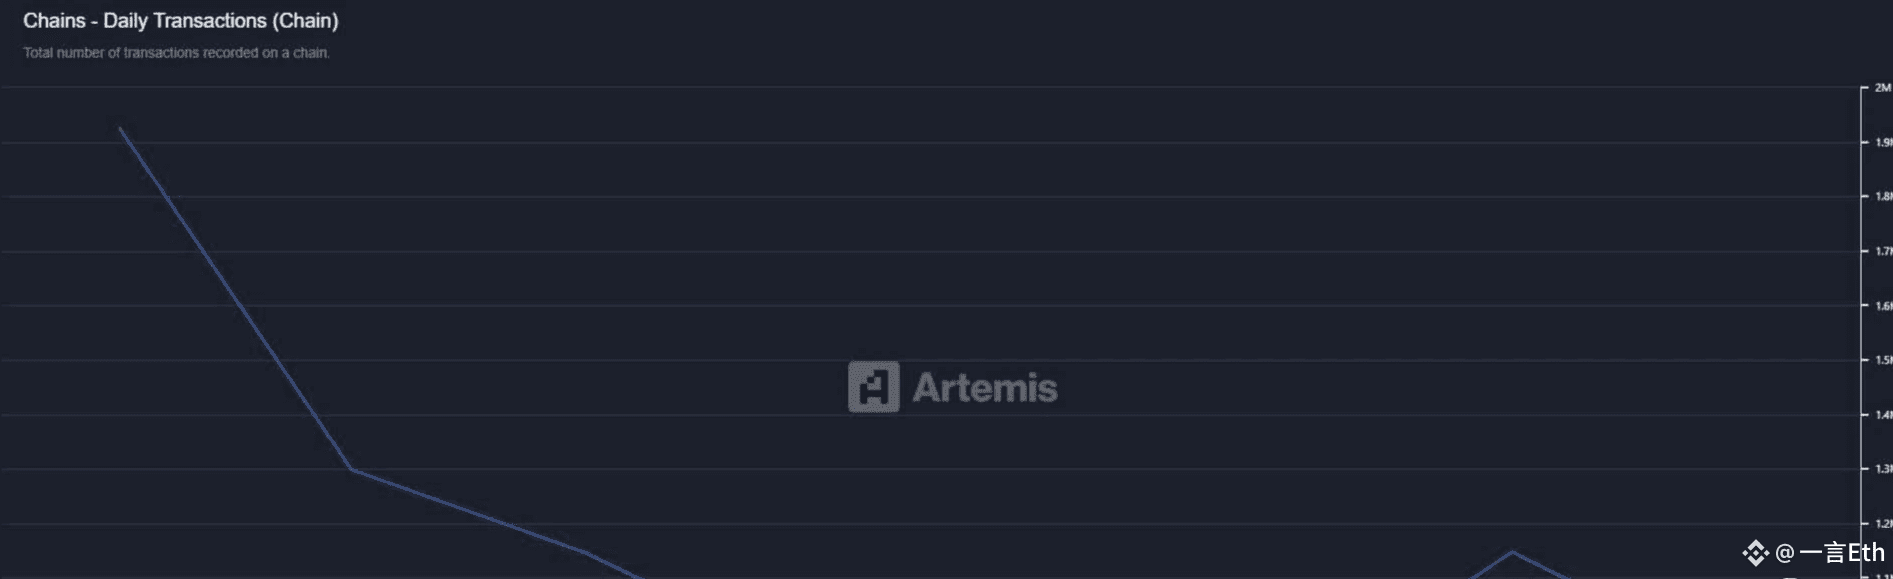The image size is (1893, 579).
Task: Click the midpoint of the steep declining line segment
Action: coord(235,298)
